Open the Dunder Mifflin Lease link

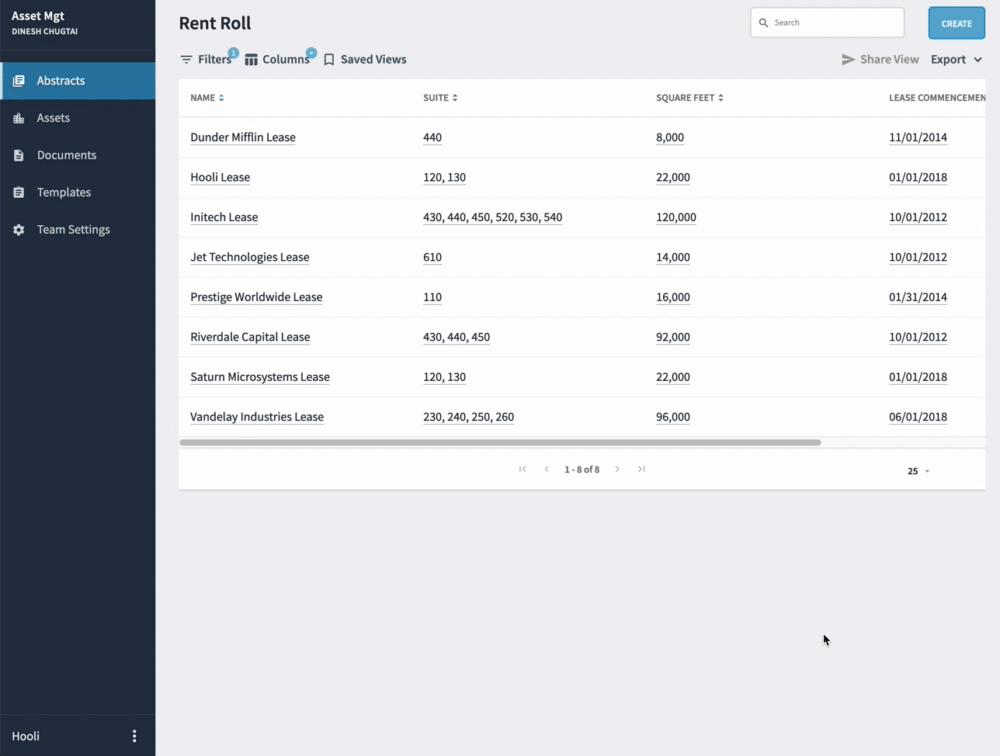click(x=243, y=137)
